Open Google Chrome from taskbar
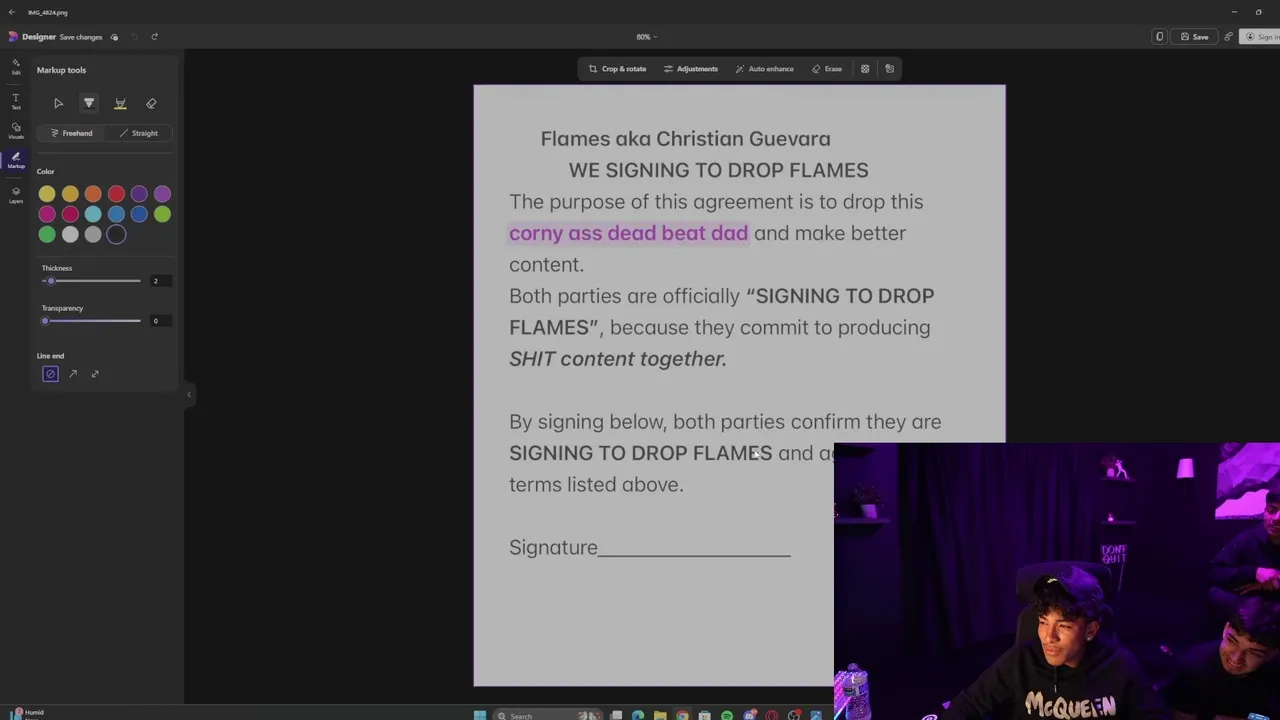The image size is (1280, 720). point(682,715)
